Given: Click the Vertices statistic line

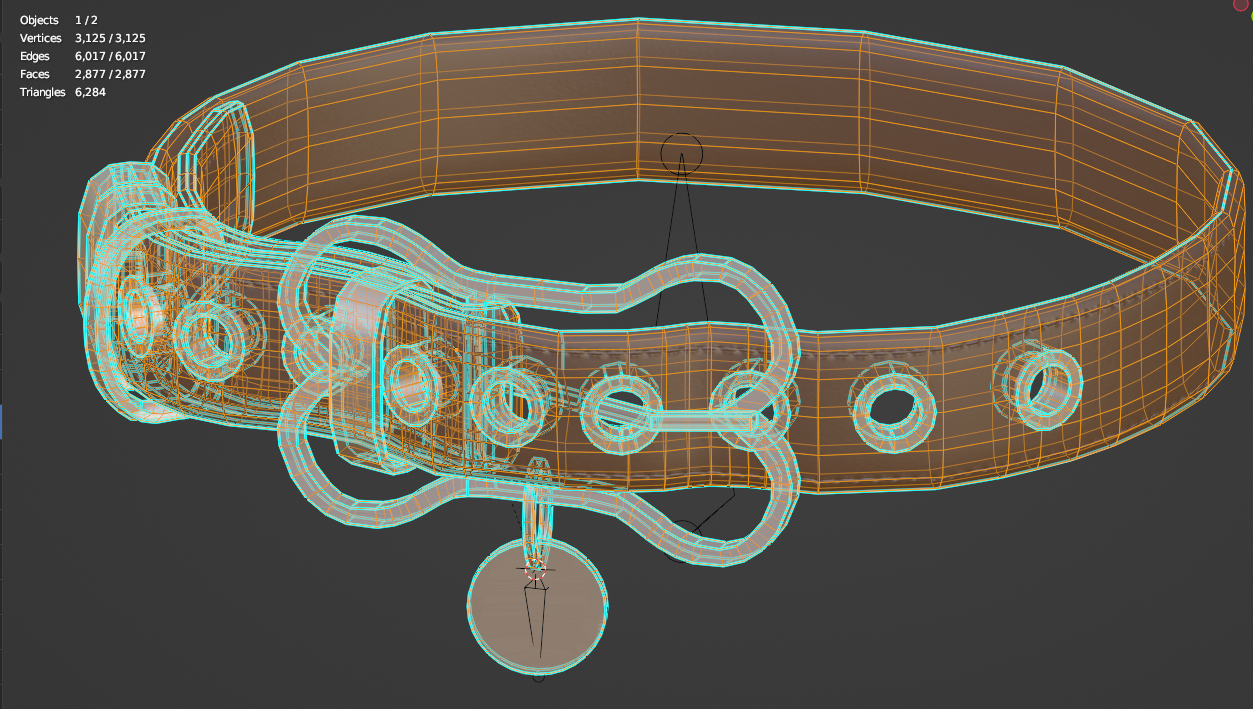Looking at the screenshot, I should point(83,38).
